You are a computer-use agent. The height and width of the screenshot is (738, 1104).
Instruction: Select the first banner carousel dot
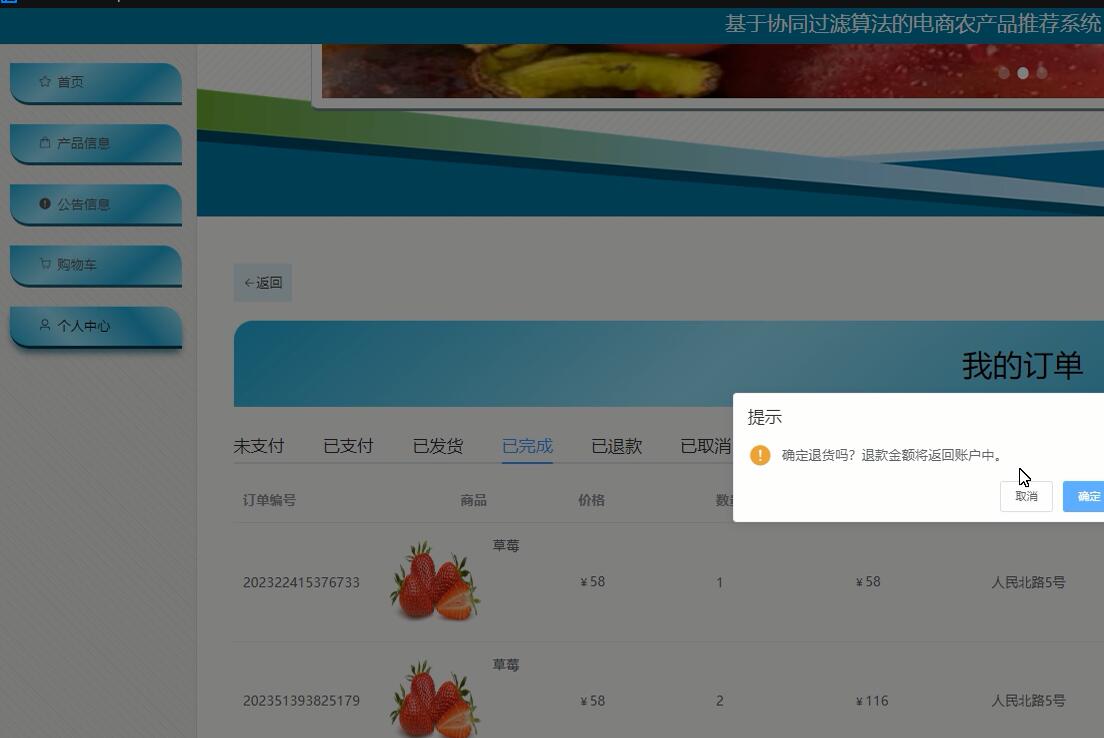click(1004, 73)
